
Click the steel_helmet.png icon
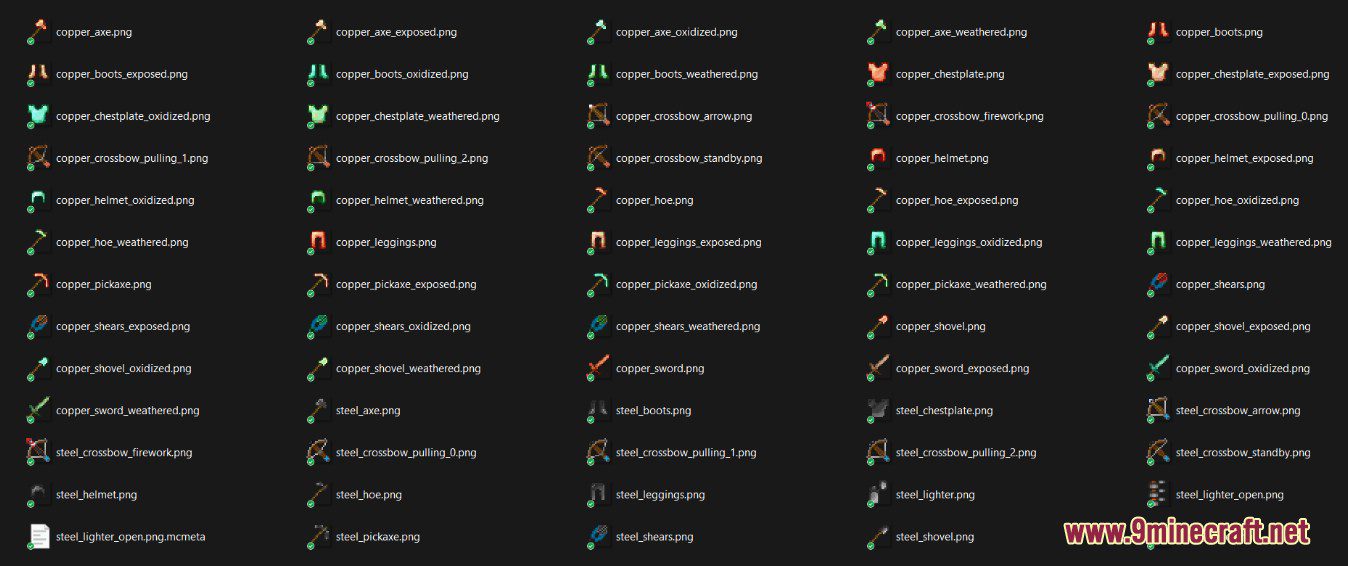click(38, 494)
